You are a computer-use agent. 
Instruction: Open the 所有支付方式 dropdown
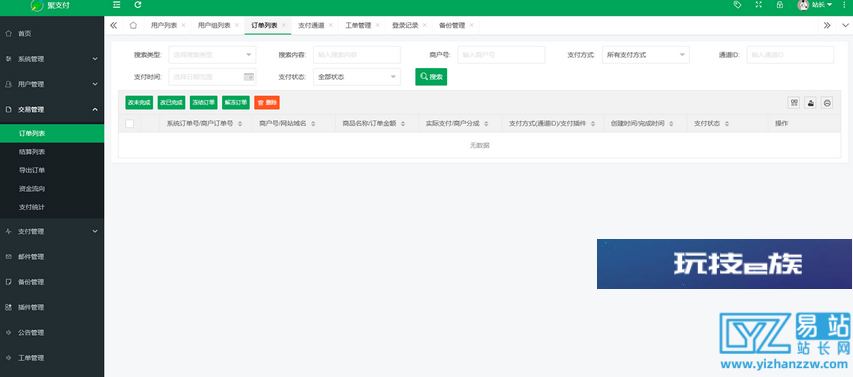click(646, 55)
